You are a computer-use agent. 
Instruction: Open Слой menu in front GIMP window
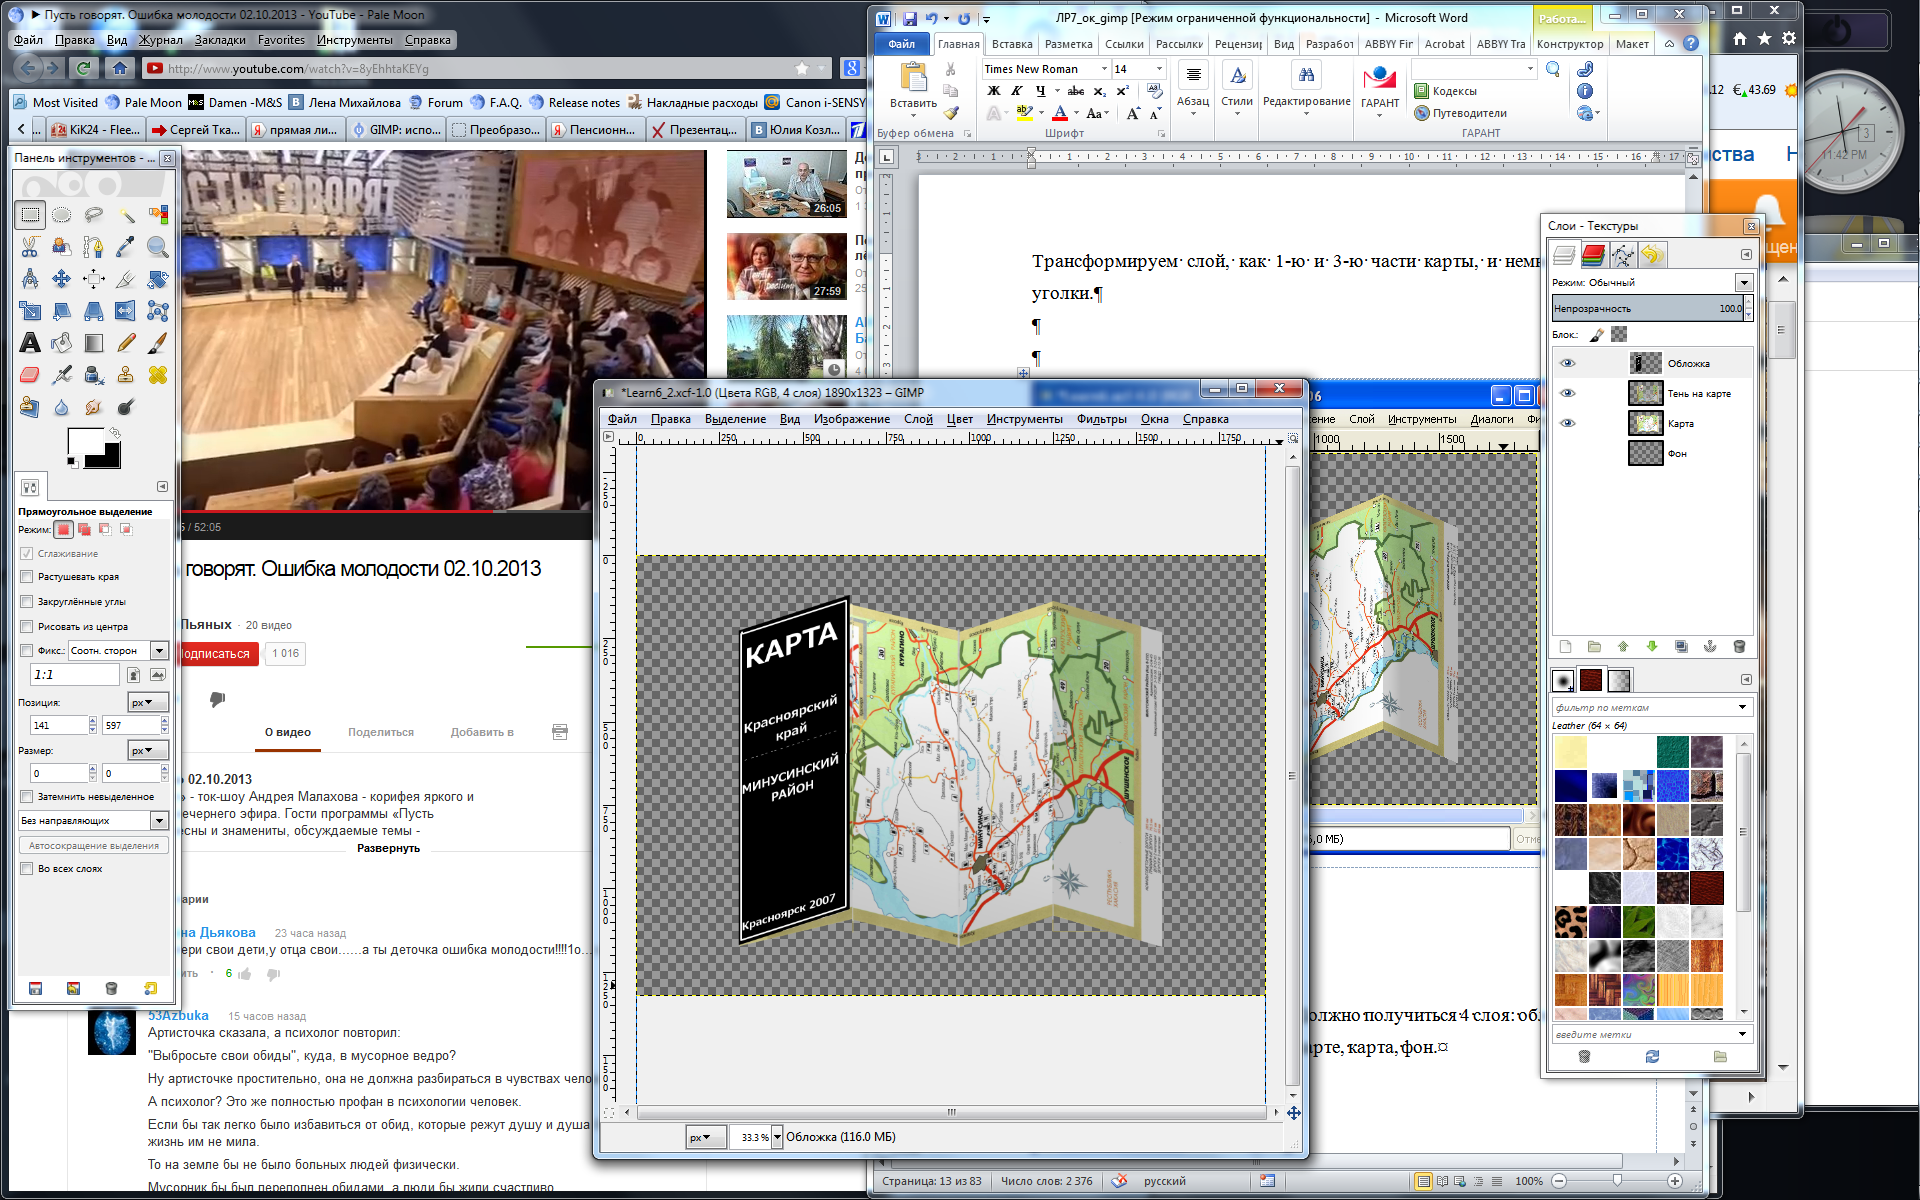click(x=918, y=419)
